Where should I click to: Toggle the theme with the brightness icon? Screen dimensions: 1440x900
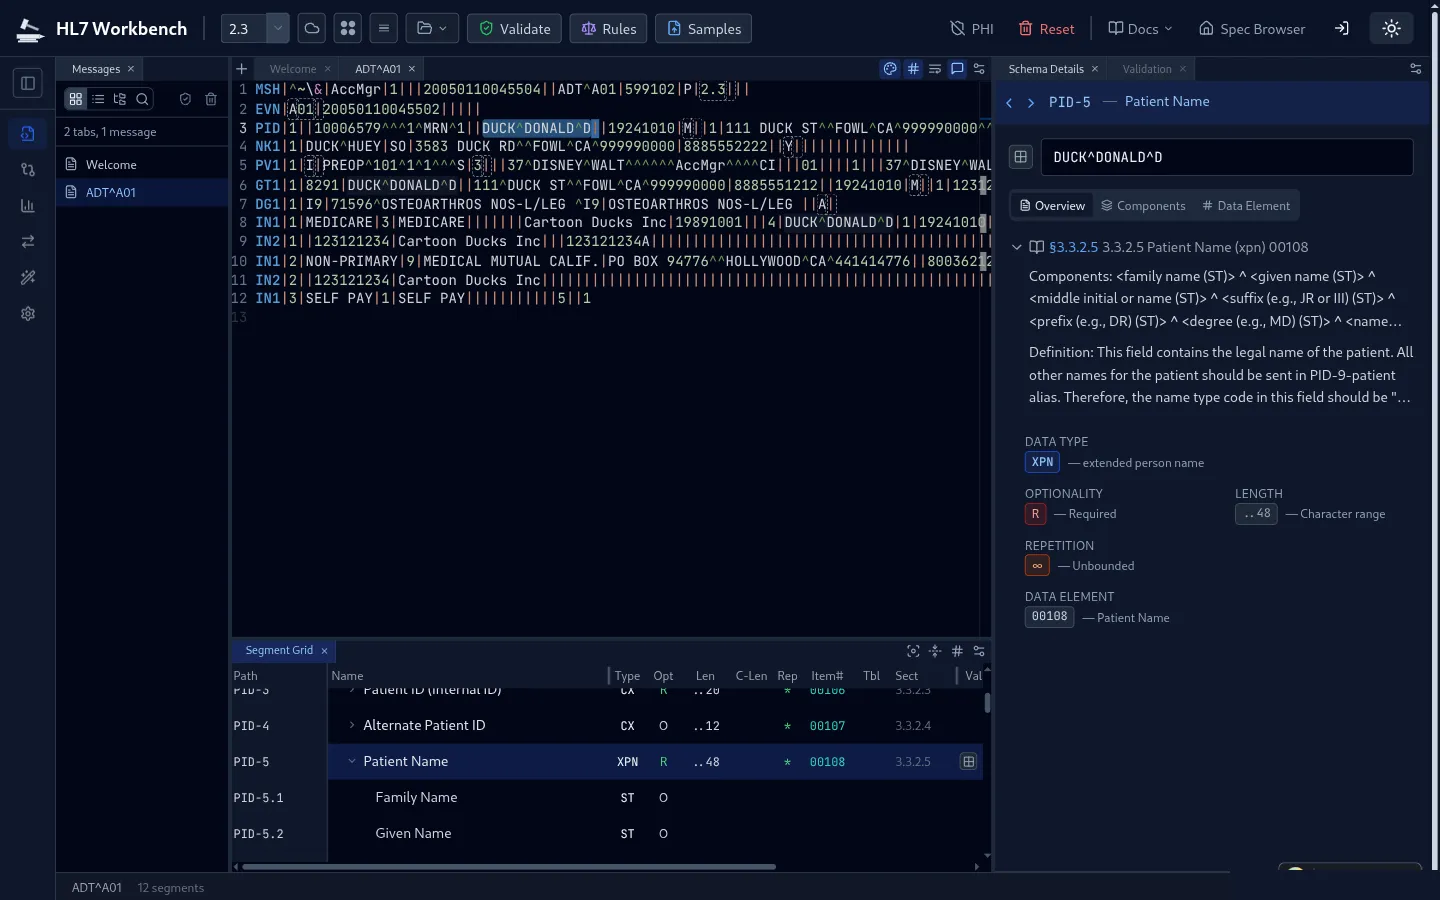click(1391, 28)
